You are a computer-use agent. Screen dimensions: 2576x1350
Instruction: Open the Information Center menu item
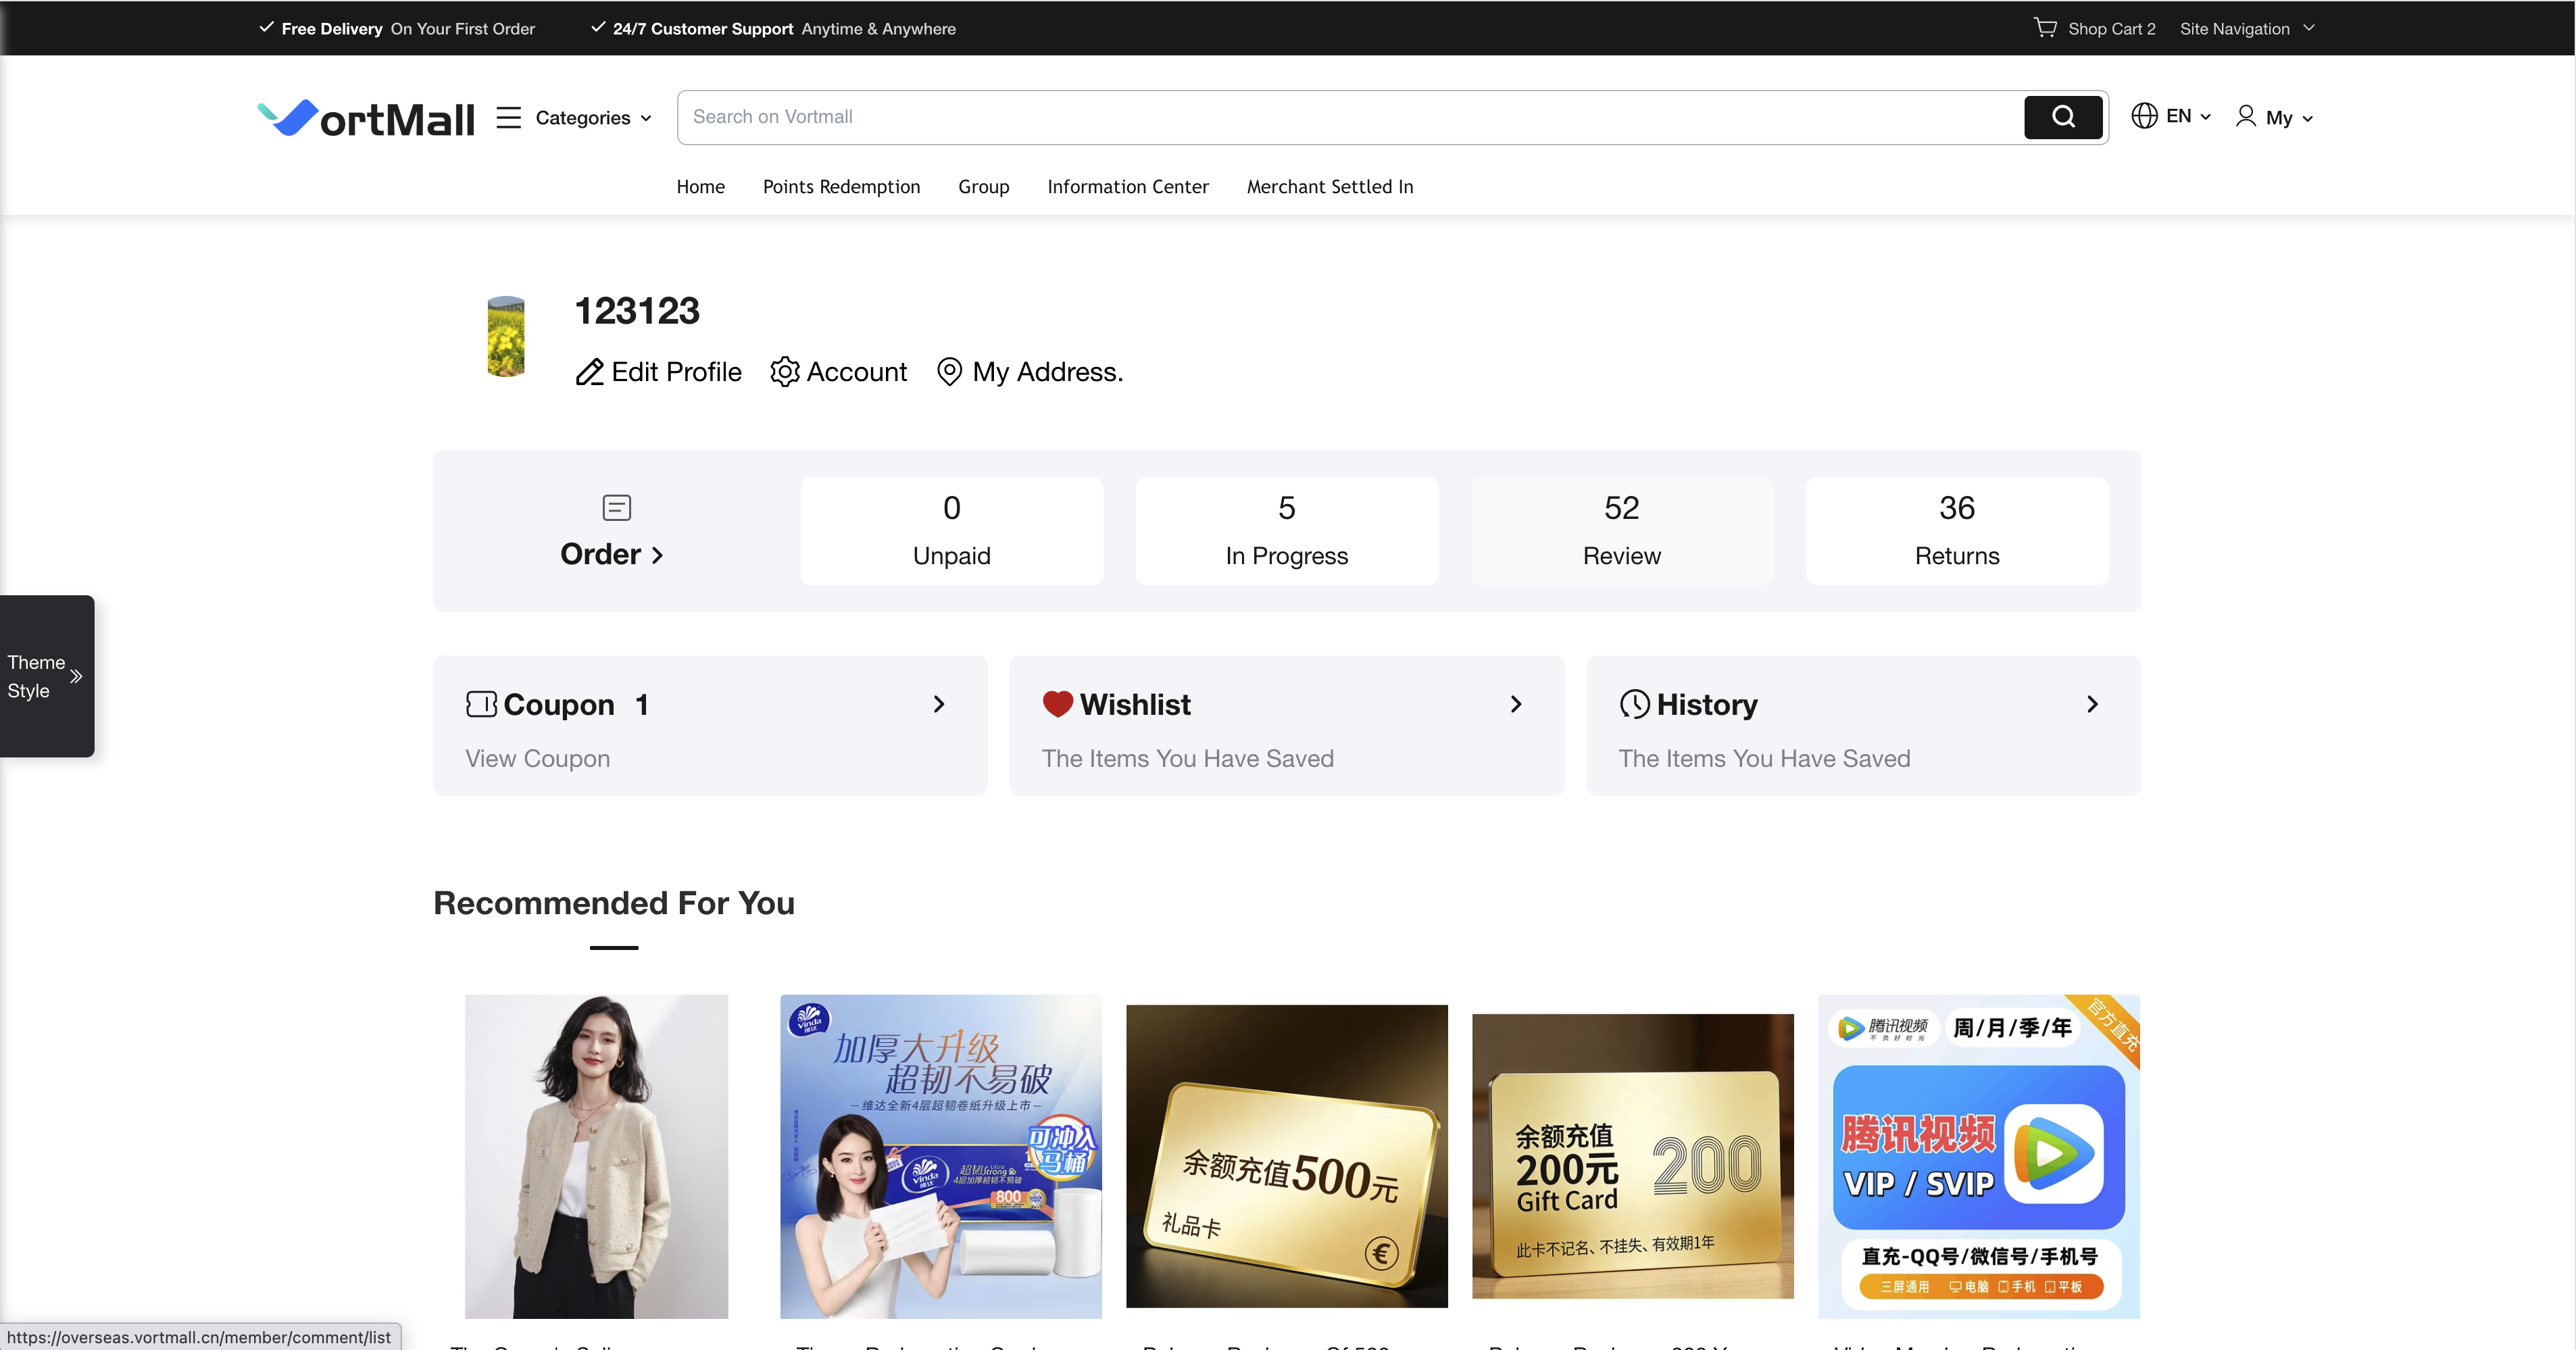tap(1127, 187)
